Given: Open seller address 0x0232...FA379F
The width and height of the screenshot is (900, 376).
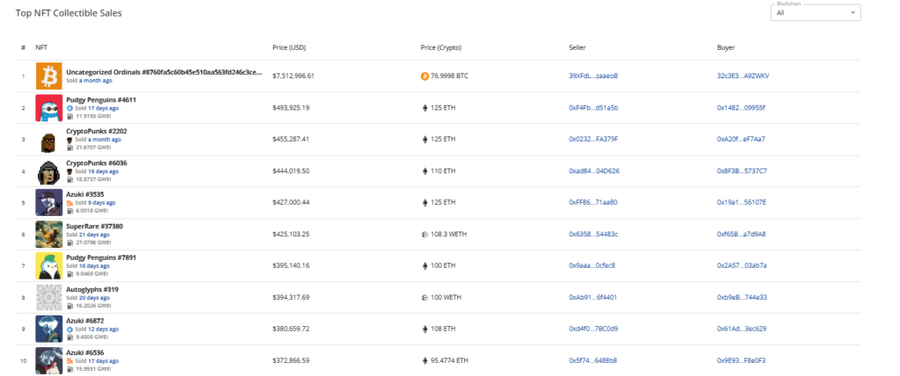Looking at the screenshot, I should (593, 139).
